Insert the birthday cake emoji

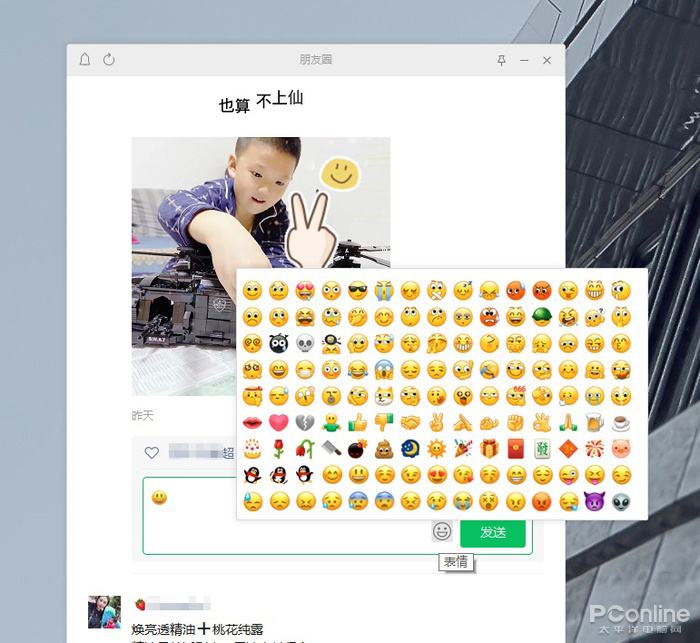click(x=252, y=449)
